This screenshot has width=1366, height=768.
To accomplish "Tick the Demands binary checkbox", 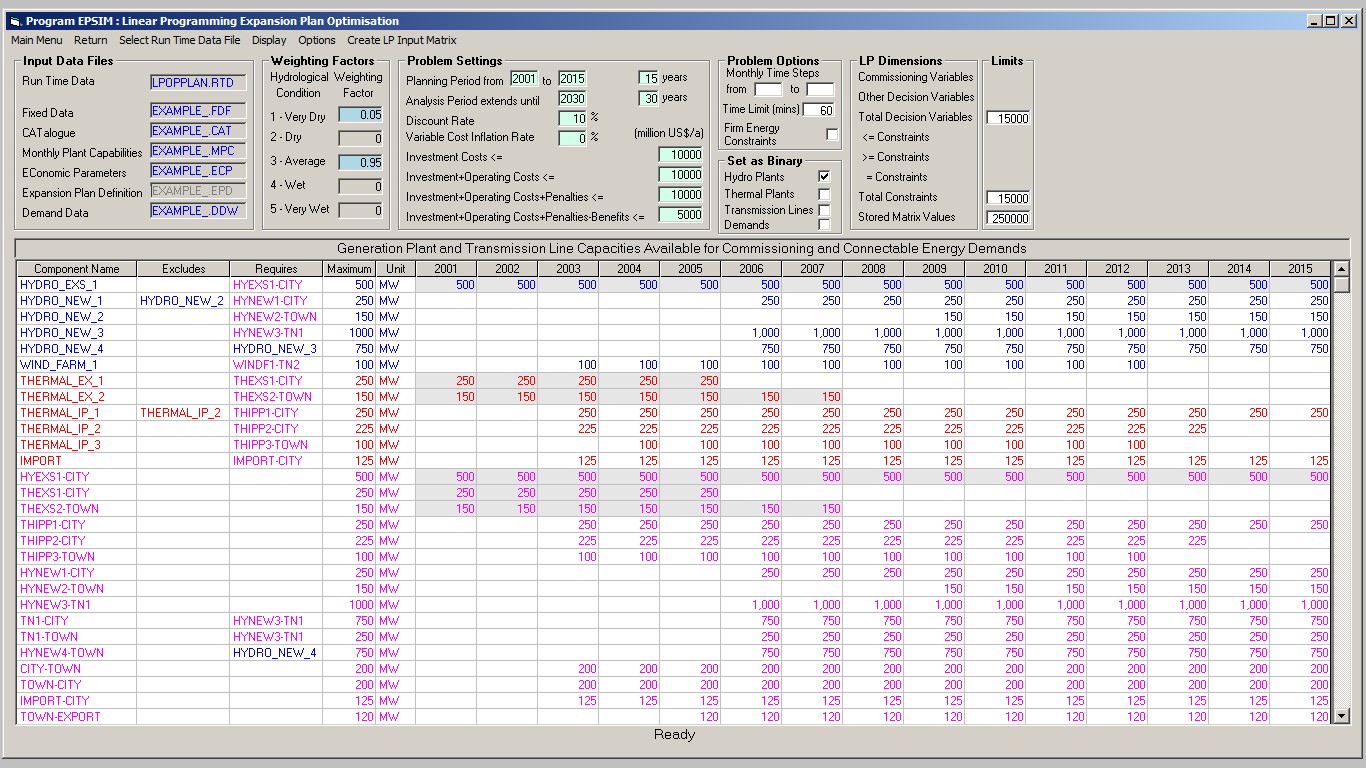I will pos(824,225).
